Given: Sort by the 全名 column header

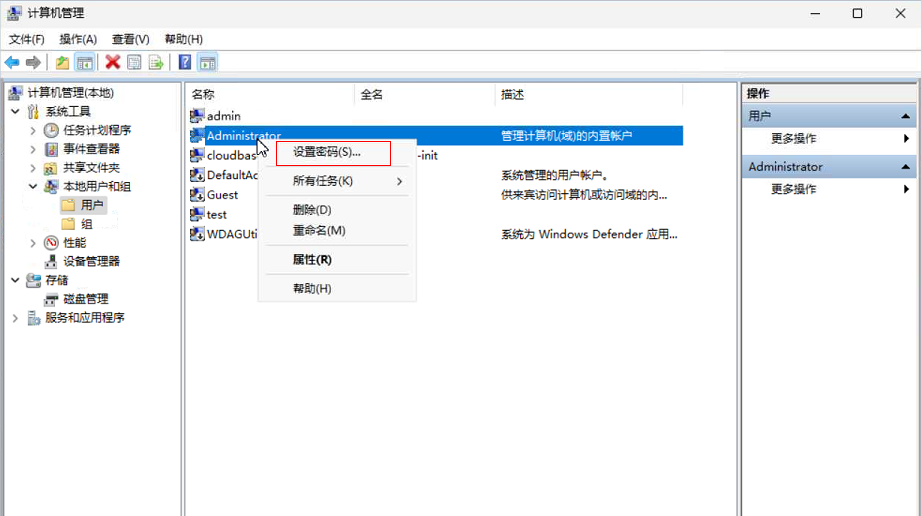Looking at the screenshot, I should 425,95.
